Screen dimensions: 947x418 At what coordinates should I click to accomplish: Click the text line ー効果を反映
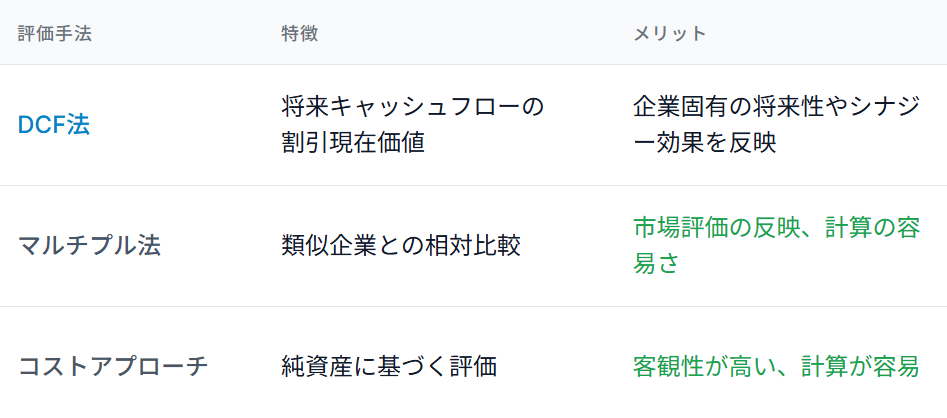[x=705, y=143]
